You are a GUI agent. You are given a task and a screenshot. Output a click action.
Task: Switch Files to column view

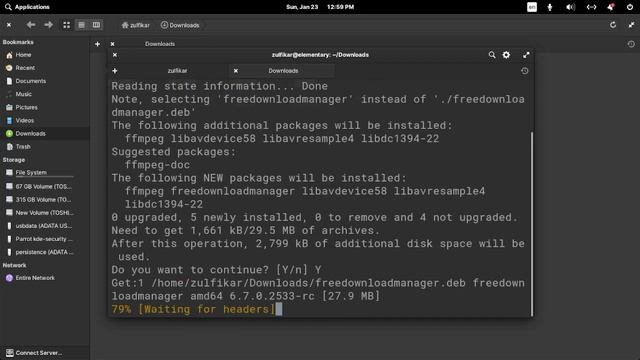click(96, 25)
